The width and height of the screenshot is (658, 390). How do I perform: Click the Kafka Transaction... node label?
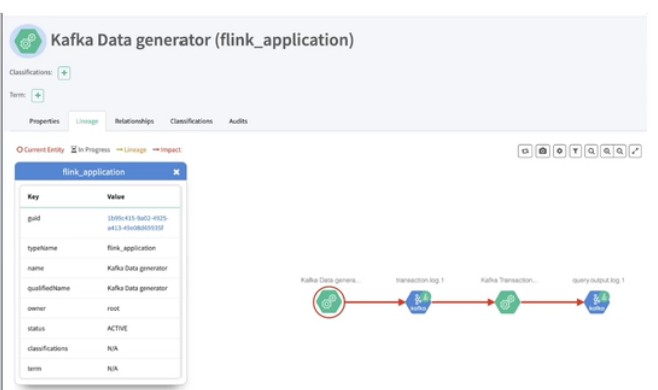click(509, 280)
